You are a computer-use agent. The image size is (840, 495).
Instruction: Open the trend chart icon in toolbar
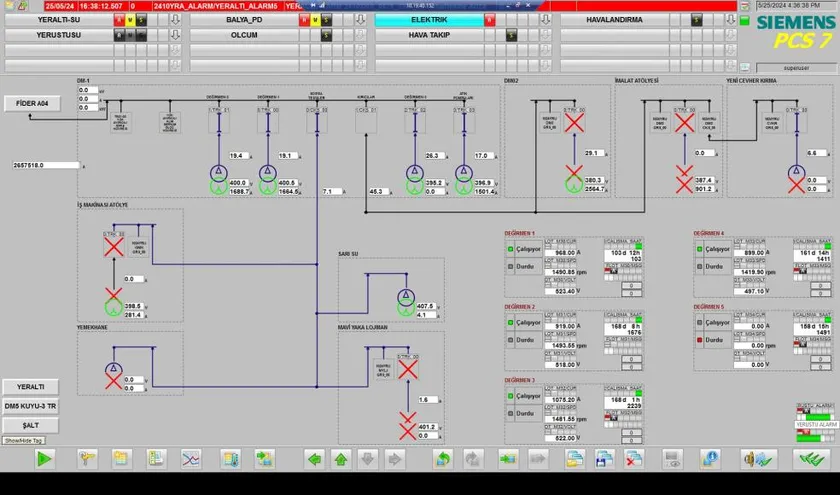click(190, 459)
